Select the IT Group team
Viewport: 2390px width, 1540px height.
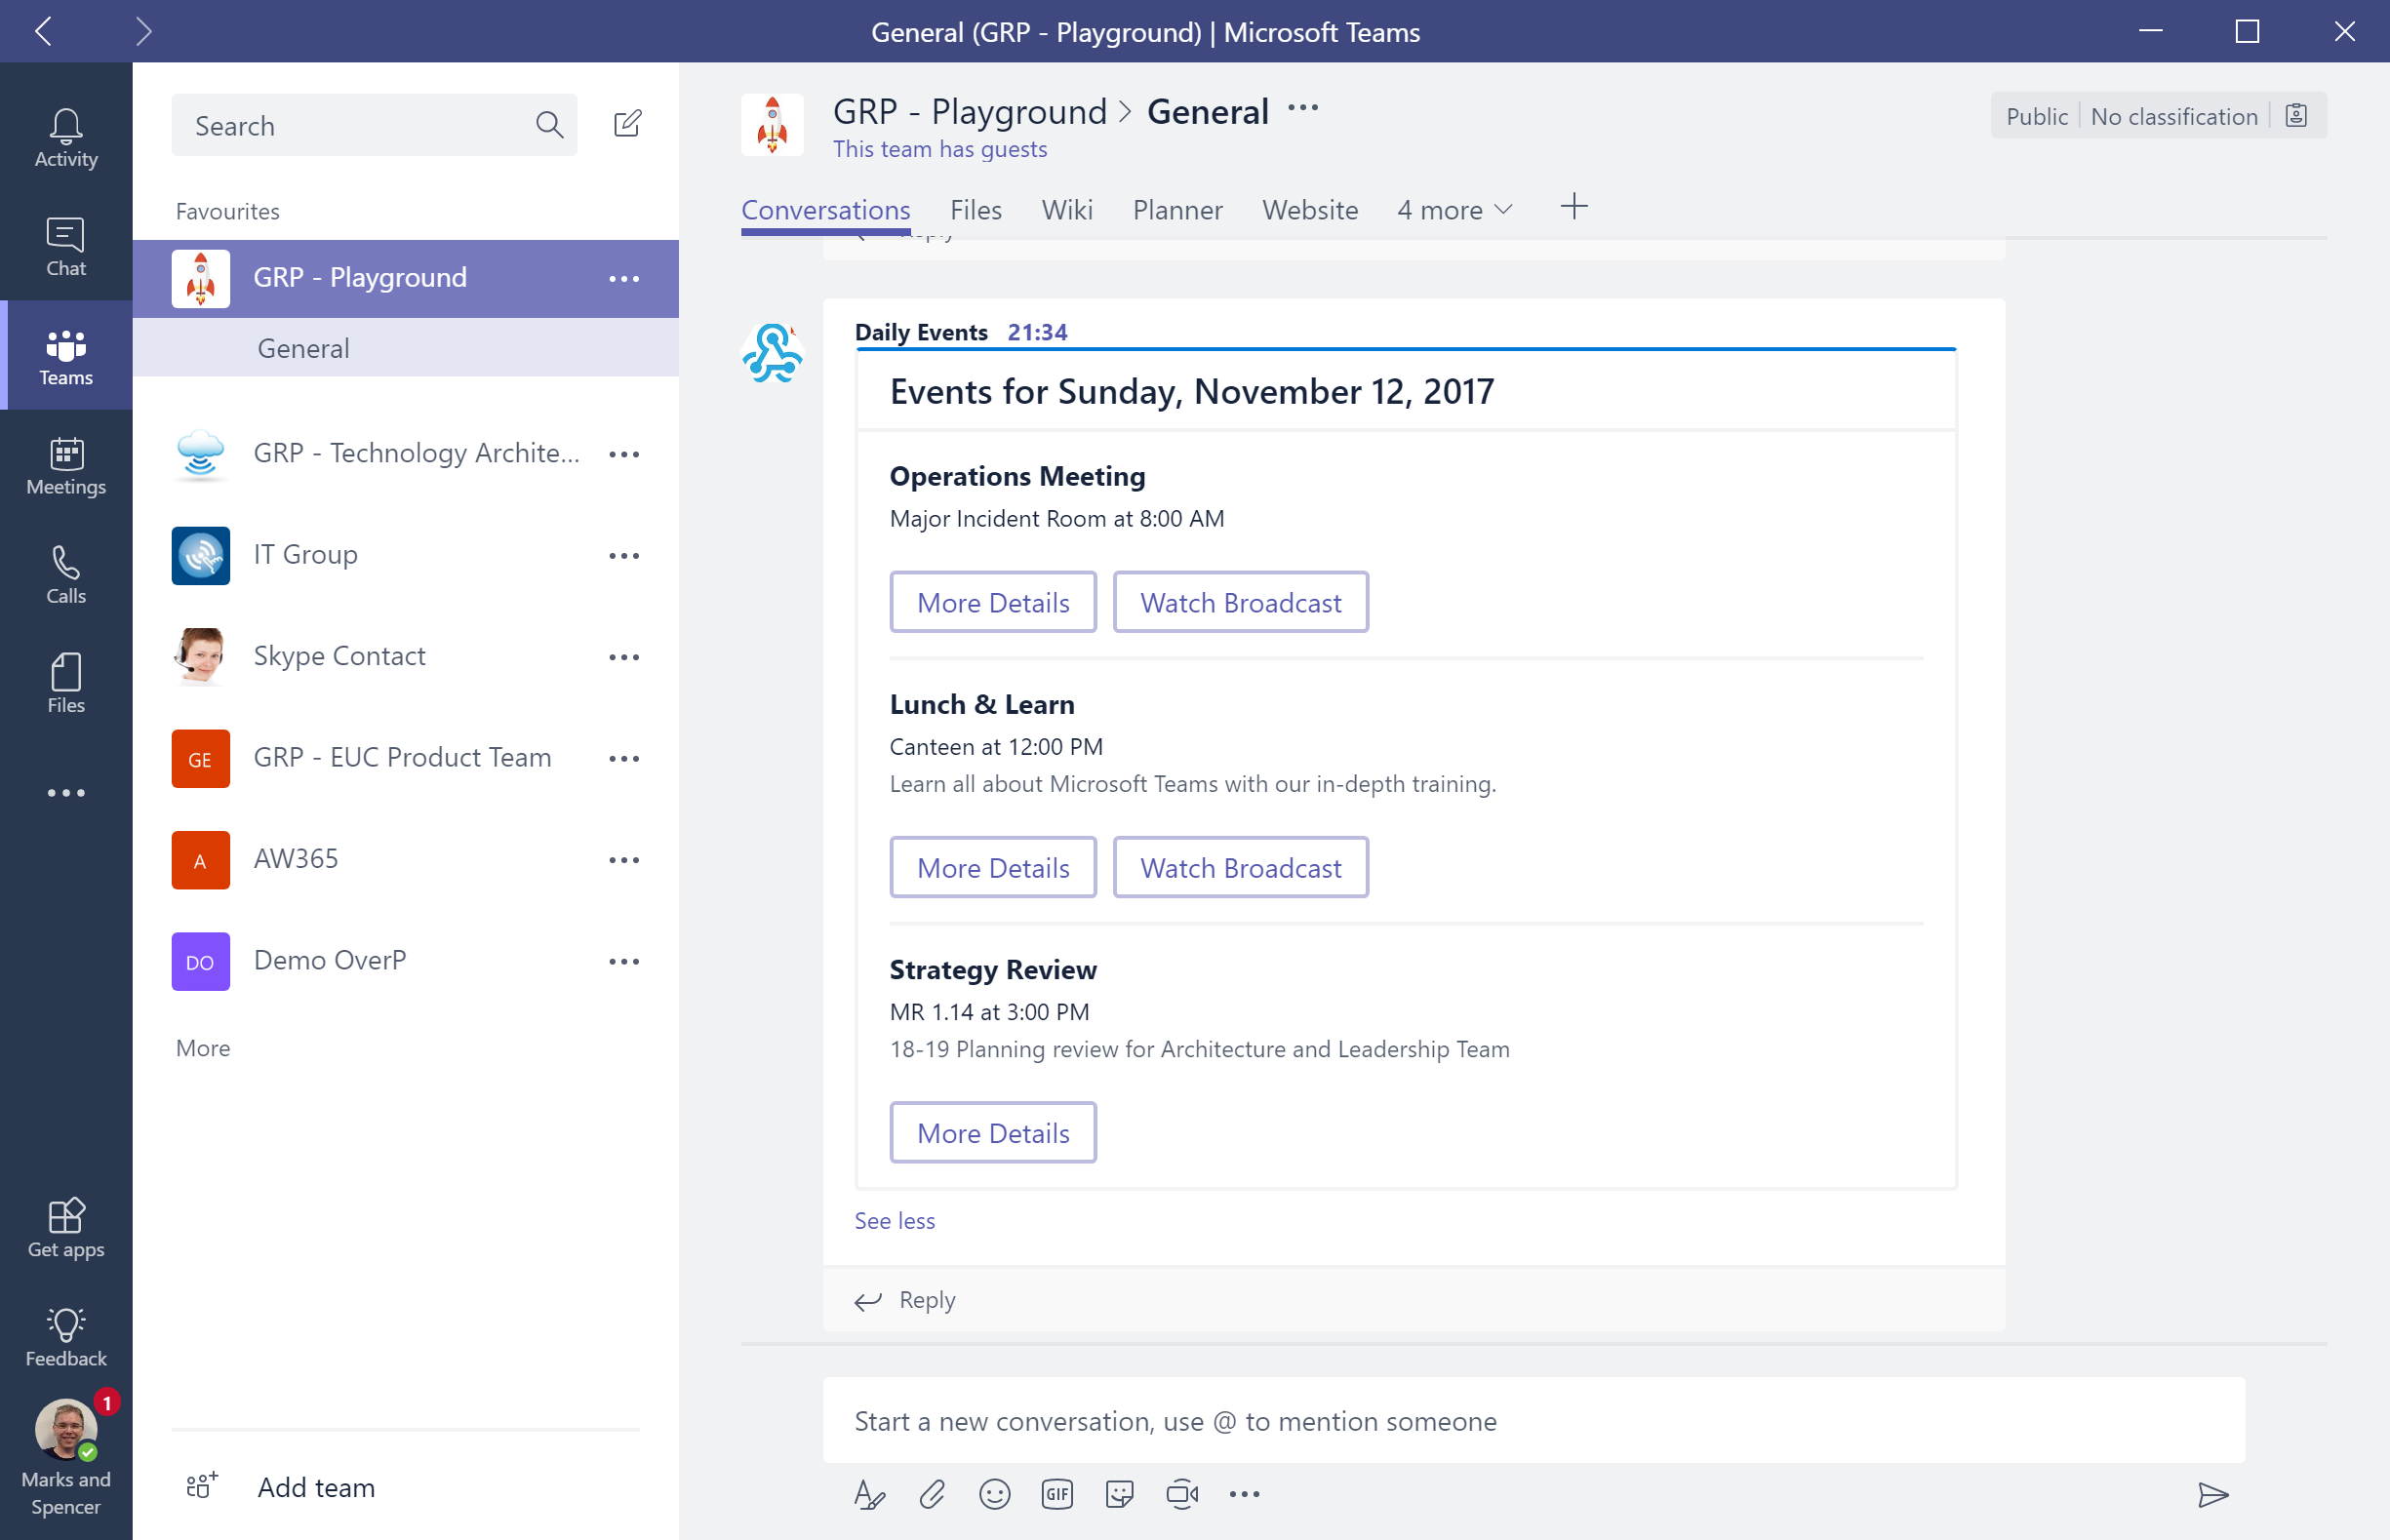pyautogui.click(x=405, y=555)
